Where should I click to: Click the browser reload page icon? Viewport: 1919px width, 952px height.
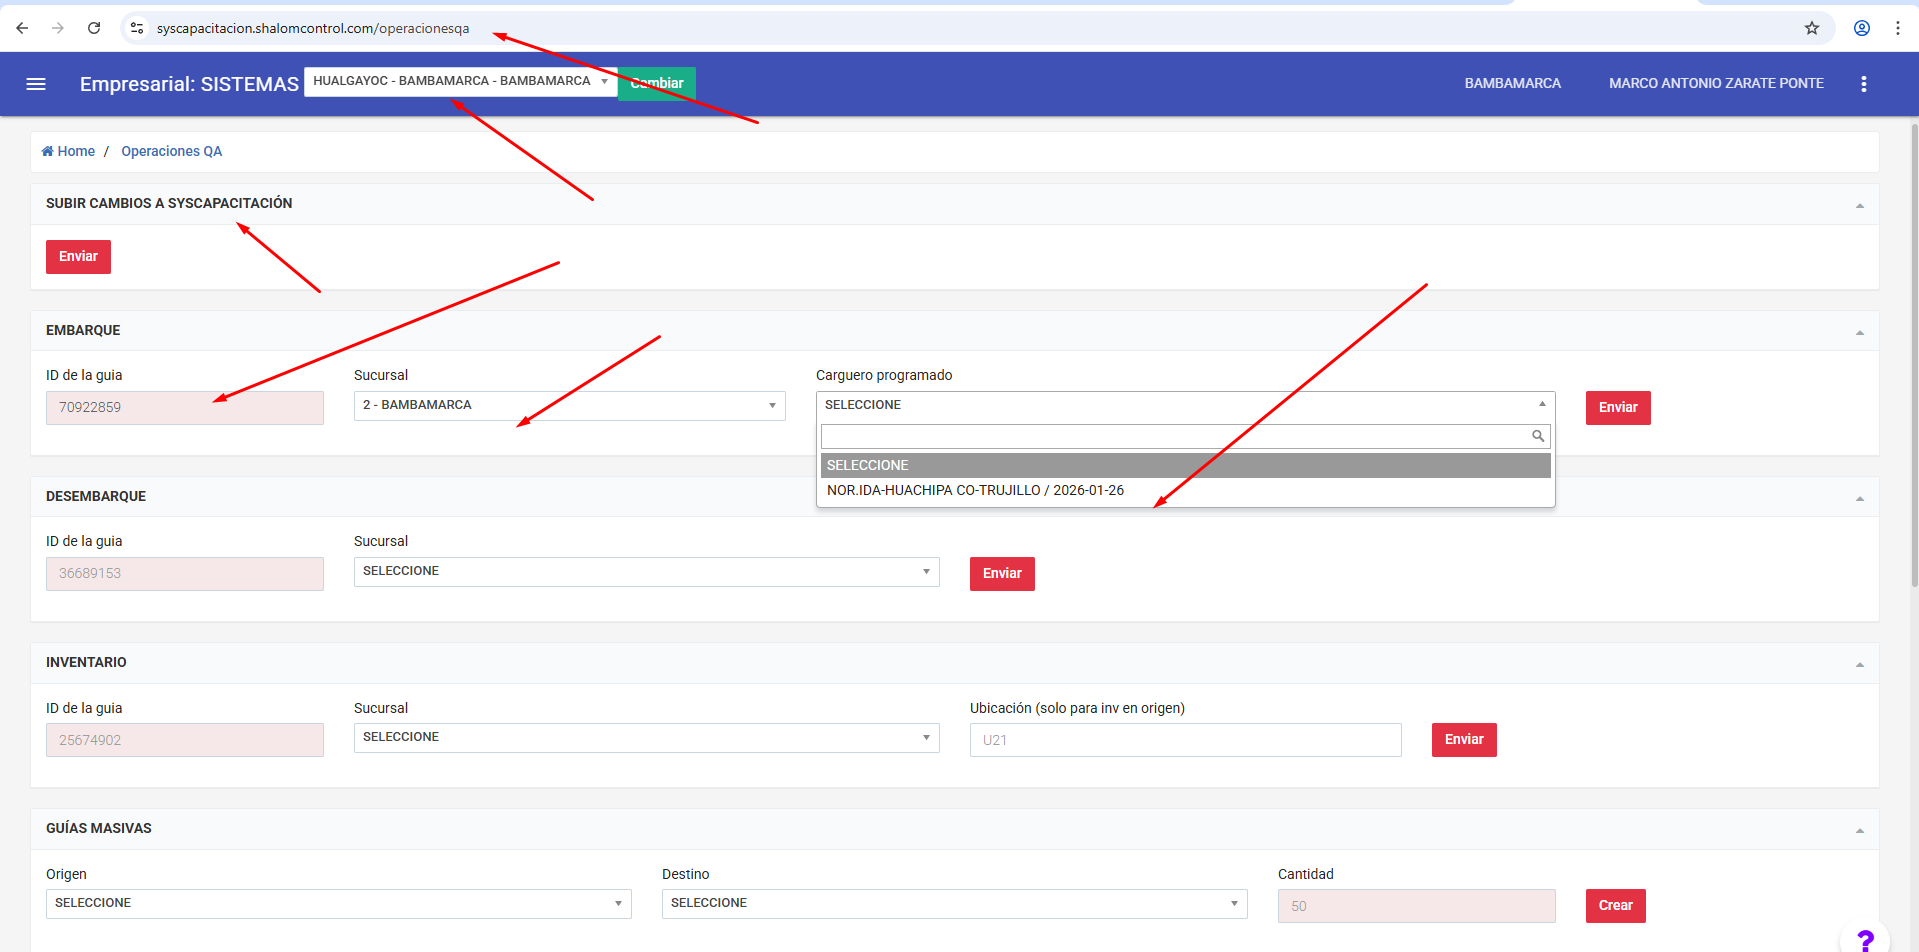click(94, 28)
